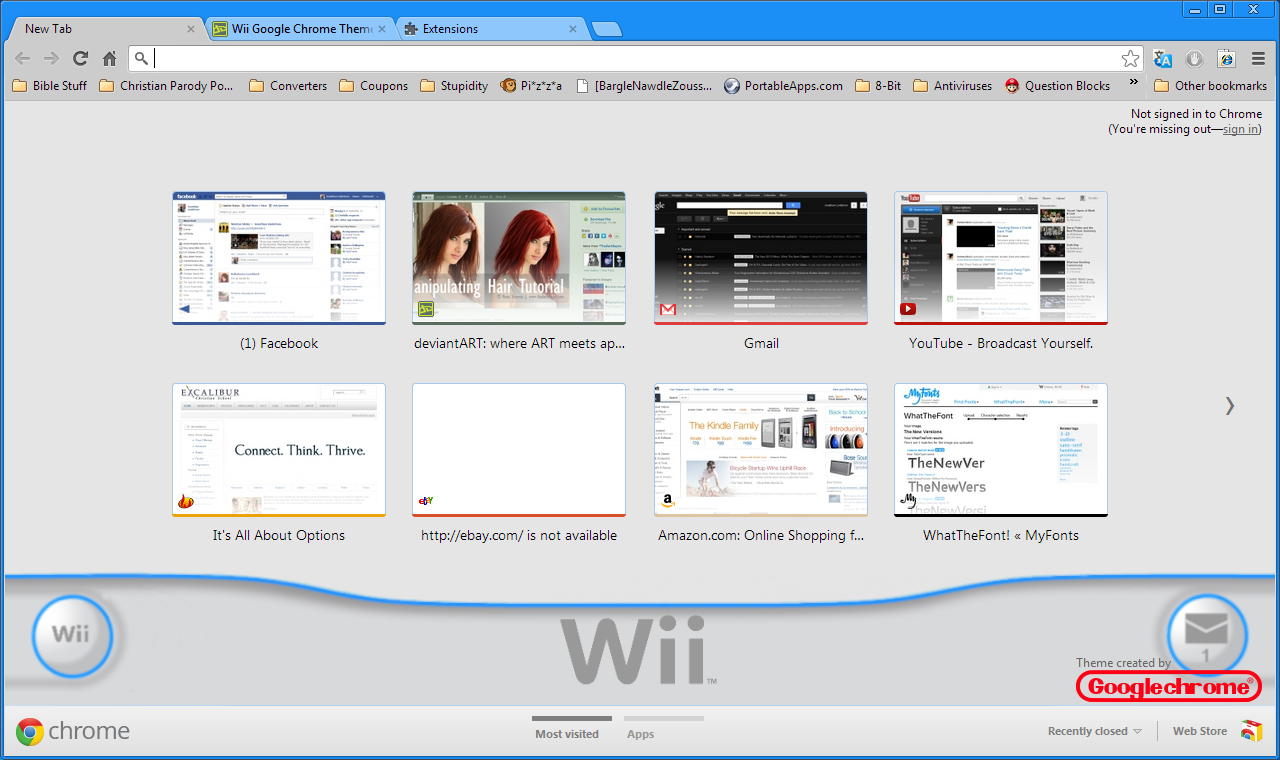The width and height of the screenshot is (1280, 760).
Task: Open the Google Translate extension icon
Action: pyautogui.click(x=1162, y=59)
